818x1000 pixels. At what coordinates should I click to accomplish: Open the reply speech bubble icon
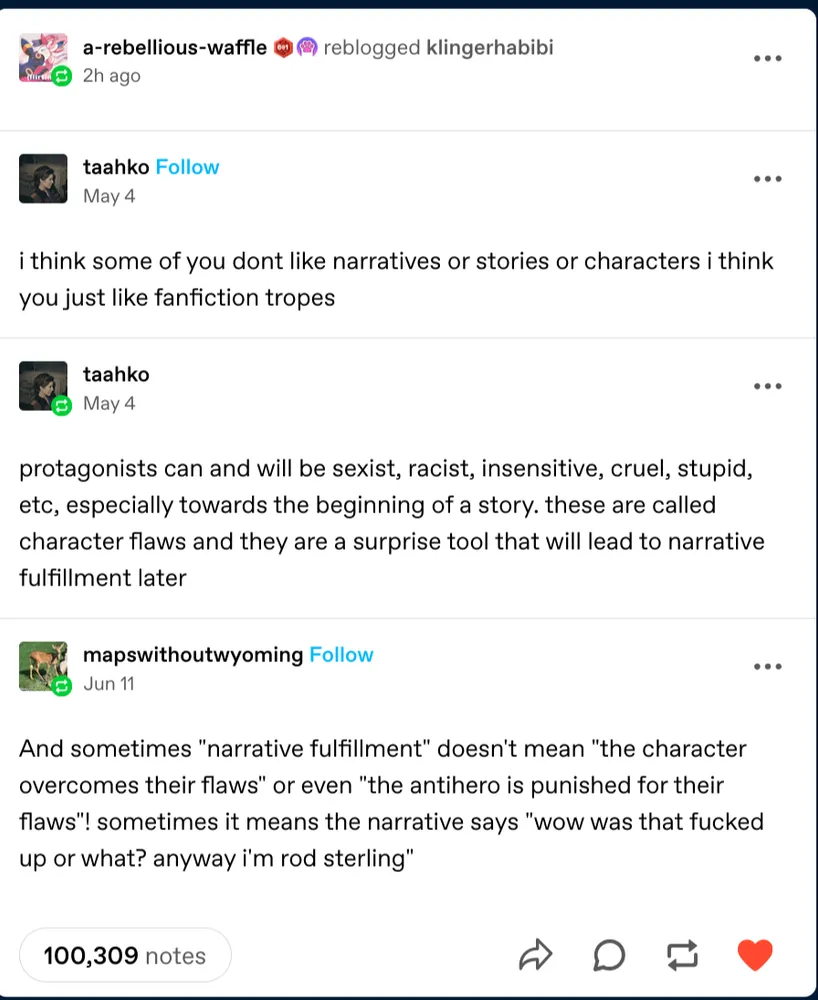[609, 955]
